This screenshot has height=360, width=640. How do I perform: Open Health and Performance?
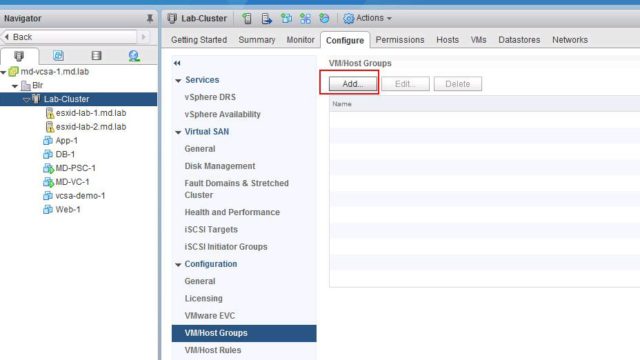[x=232, y=212]
